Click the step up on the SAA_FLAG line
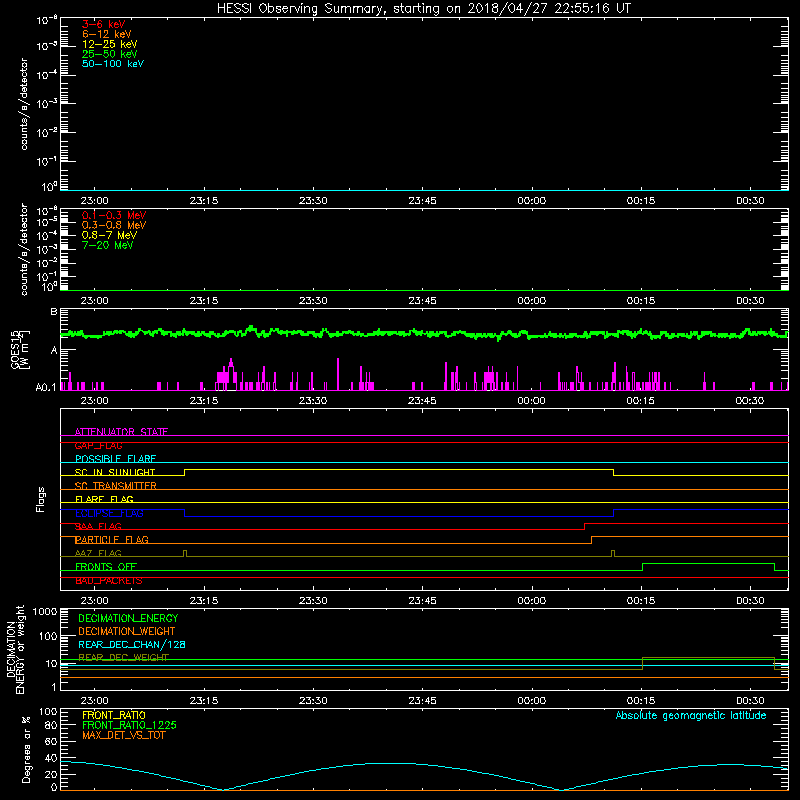 click(584, 527)
